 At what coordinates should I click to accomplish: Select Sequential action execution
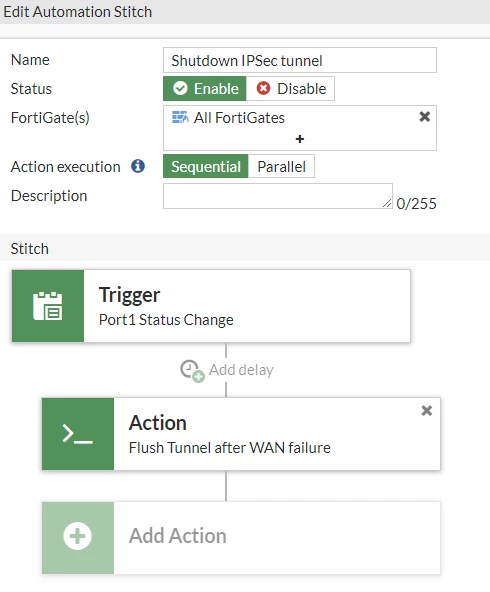[x=206, y=166]
